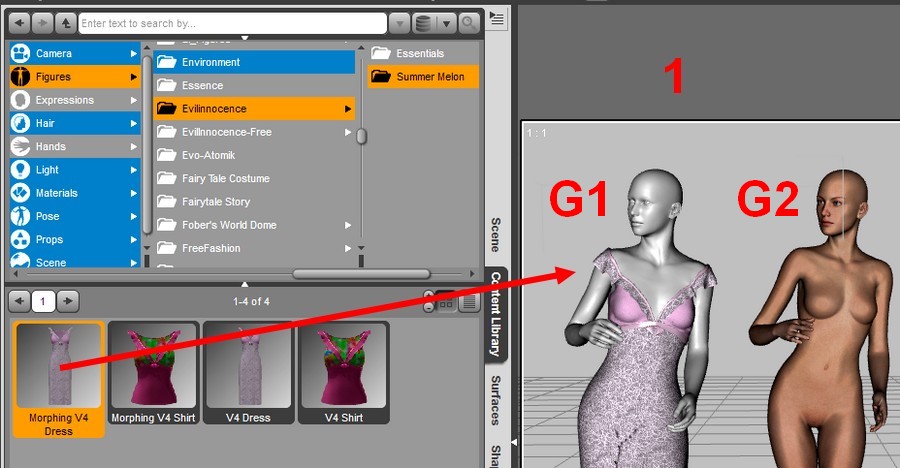
Task: Expand the Hair submenu arrow
Action: click(133, 123)
